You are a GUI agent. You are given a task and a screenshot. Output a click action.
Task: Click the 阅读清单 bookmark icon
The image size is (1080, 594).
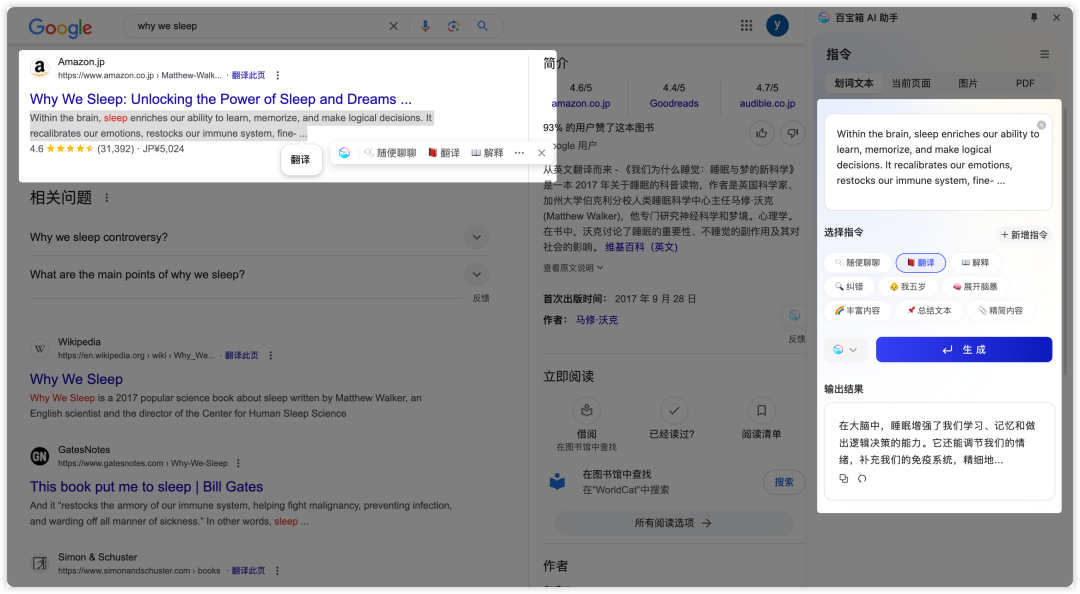(x=761, y=411)
